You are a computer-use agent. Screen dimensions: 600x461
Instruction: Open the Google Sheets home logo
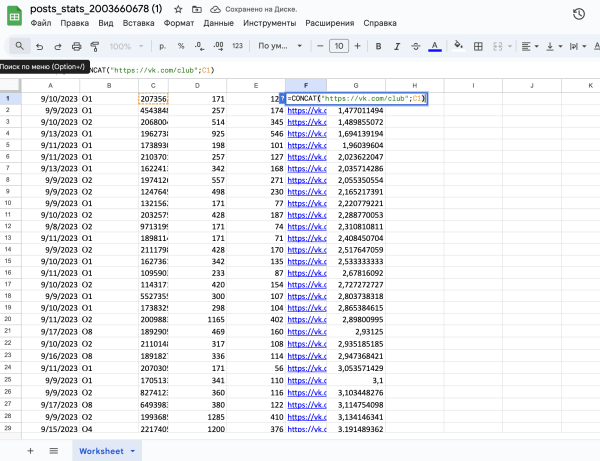pos(14,14)
